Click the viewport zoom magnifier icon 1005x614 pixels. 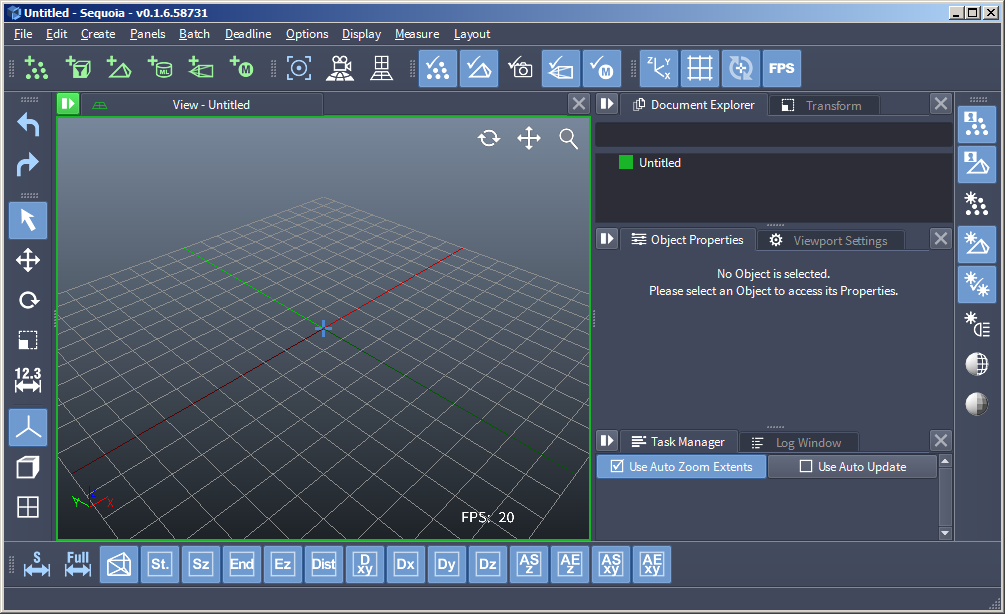[569, 138]
